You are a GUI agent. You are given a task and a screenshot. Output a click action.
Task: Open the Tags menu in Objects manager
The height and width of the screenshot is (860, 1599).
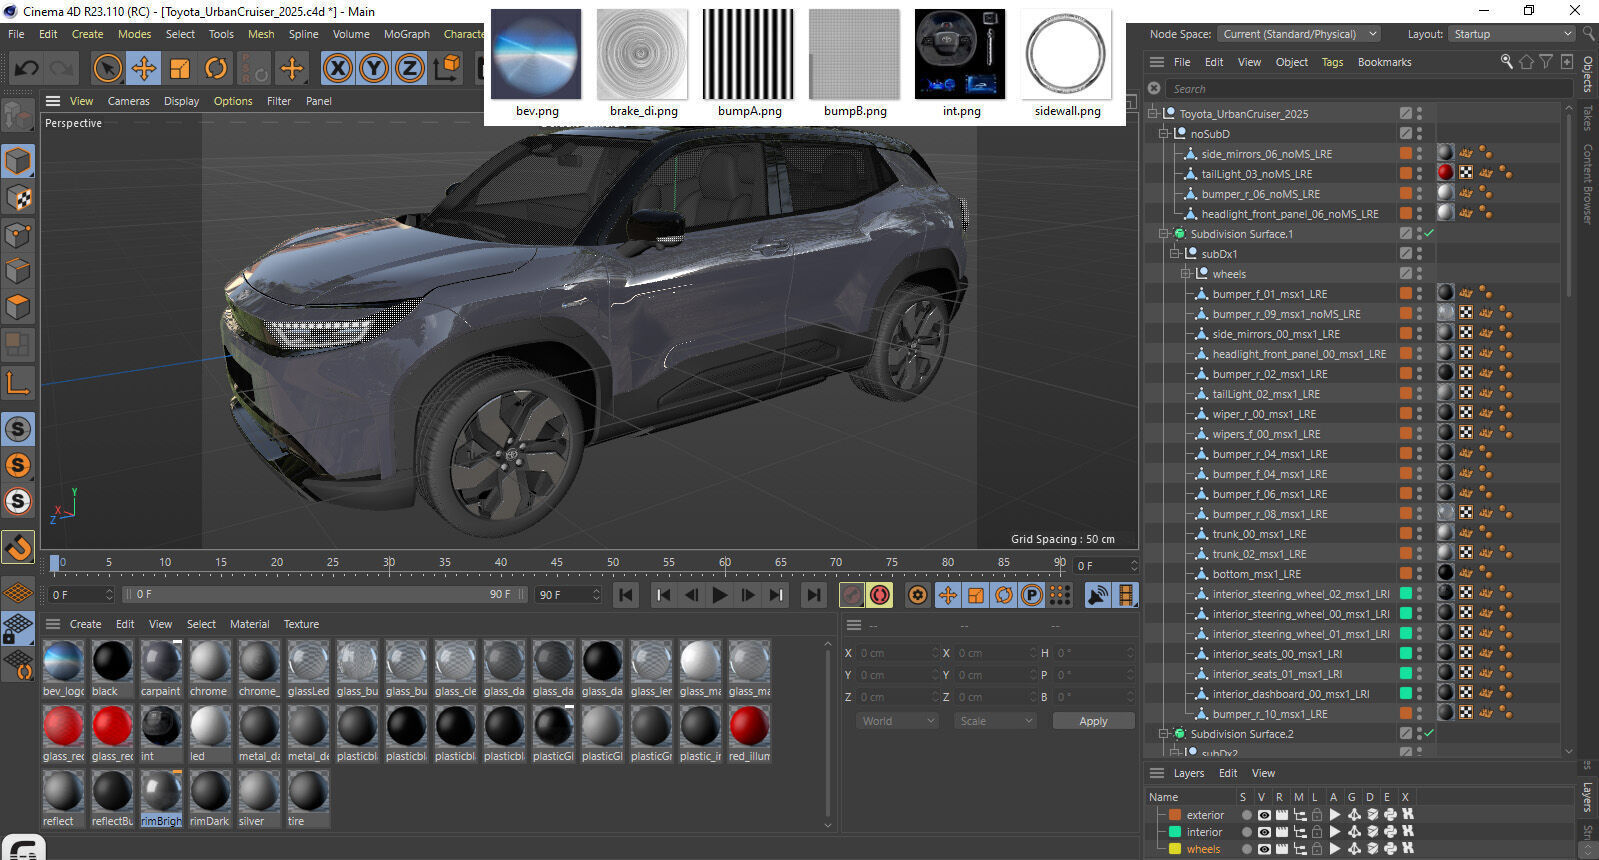click(x=1333, y=62)
